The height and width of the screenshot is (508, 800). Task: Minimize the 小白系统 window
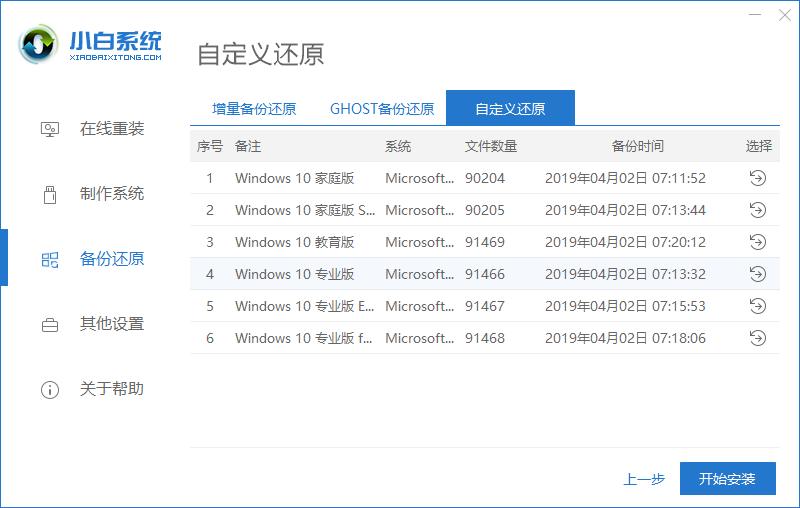[755, 15]
